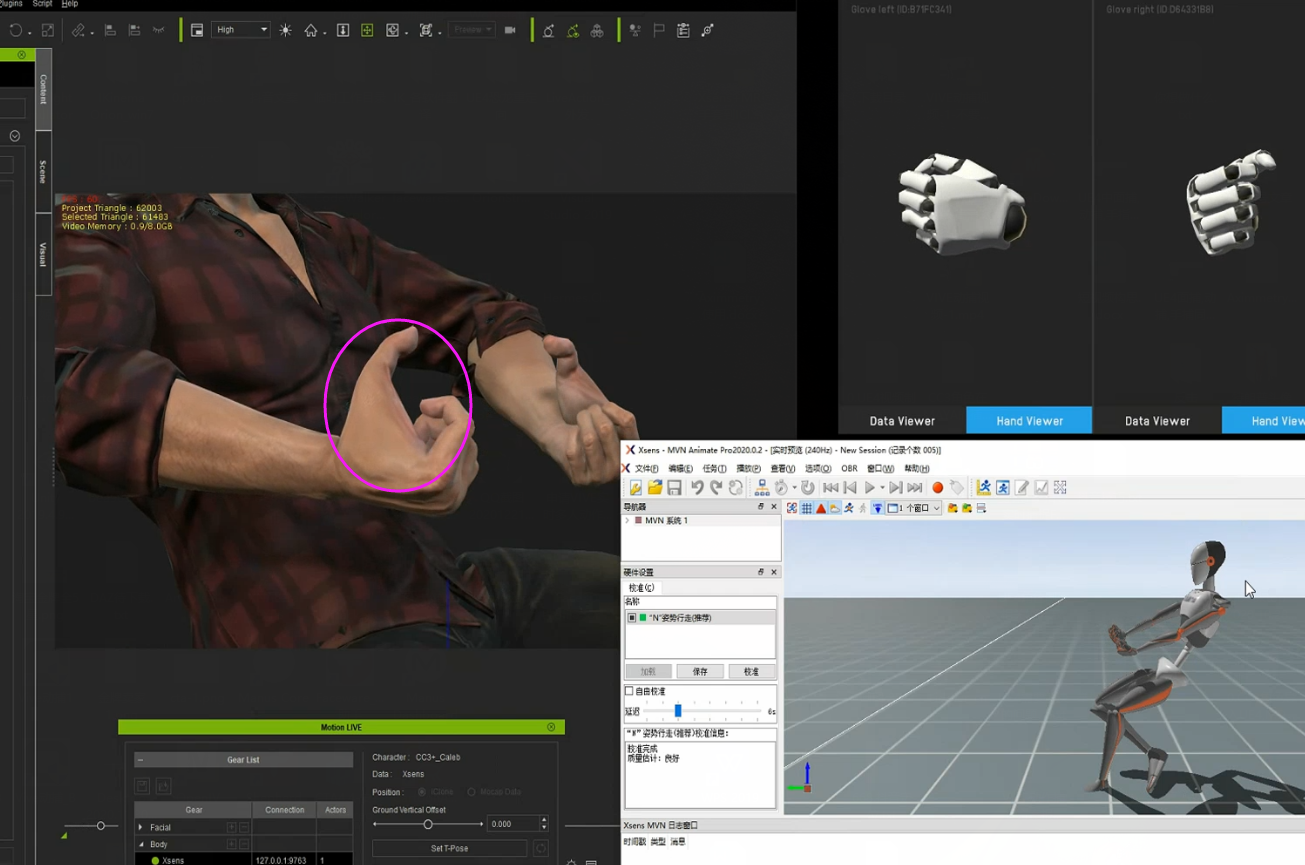The image size is (1305, 865).
Task: Click the Ground Vertical Offset value field
Action: [x=514, y=824]
